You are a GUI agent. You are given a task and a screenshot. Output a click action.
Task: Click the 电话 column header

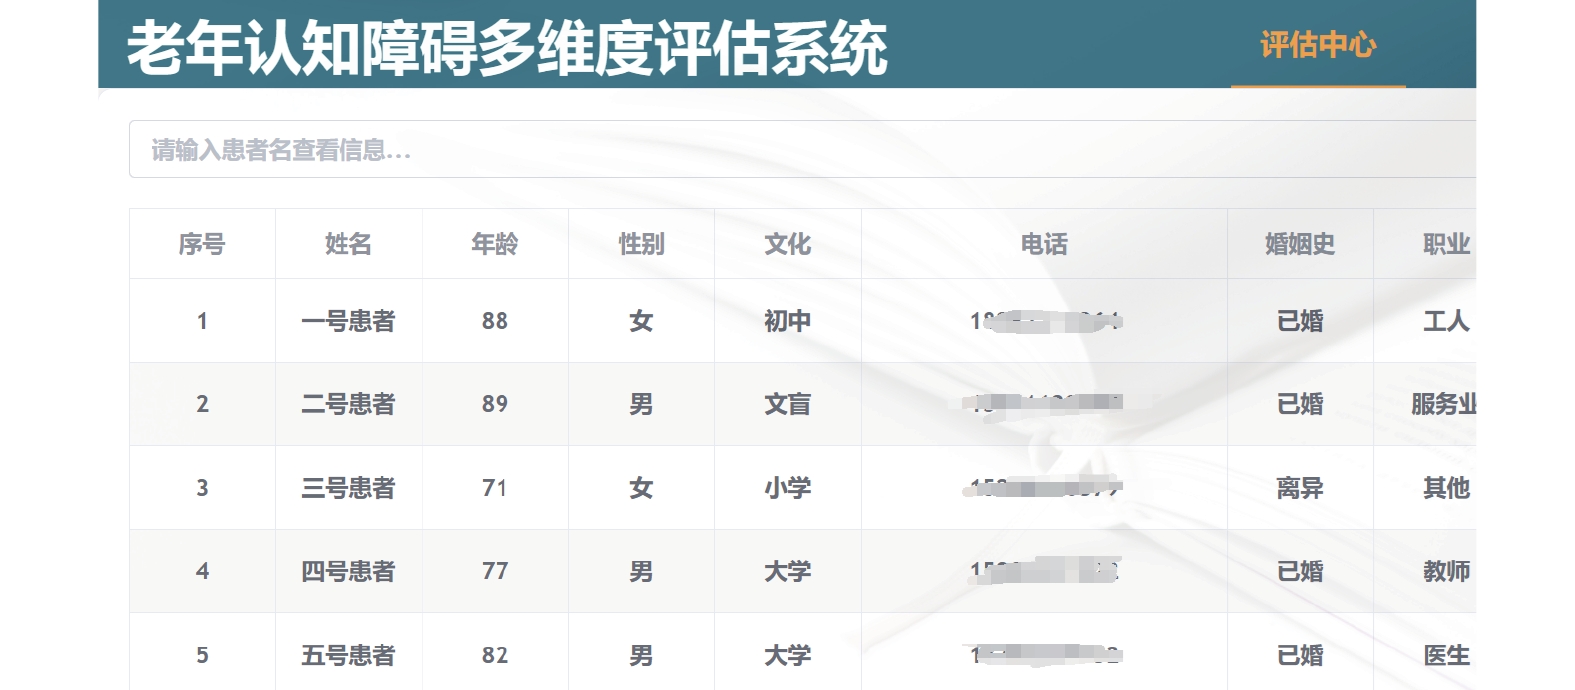1044,244
